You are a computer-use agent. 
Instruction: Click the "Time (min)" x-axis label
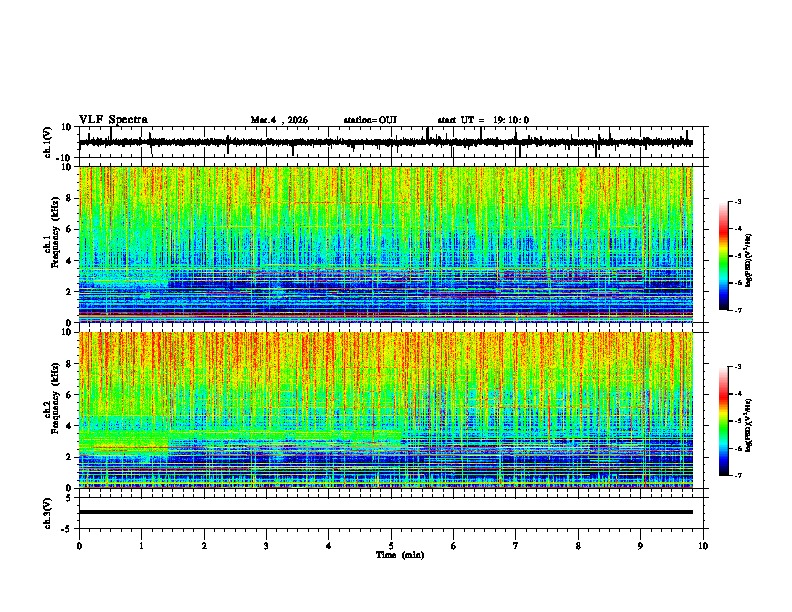click(x=400, y=555)
